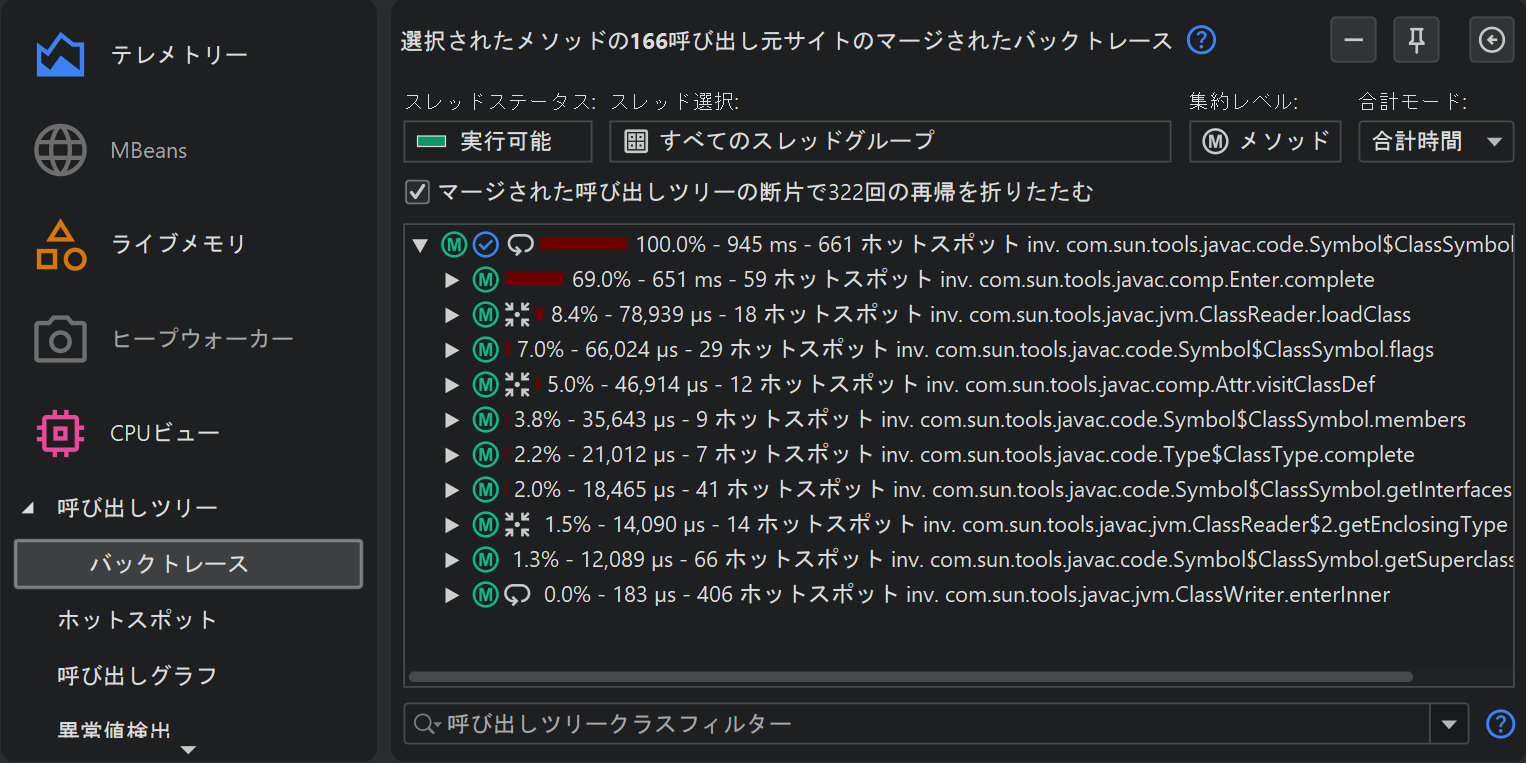The height and width of the screenshot is (763, 1526).
Task: Click the minus collapse button in header
Action: [1353, 41]
